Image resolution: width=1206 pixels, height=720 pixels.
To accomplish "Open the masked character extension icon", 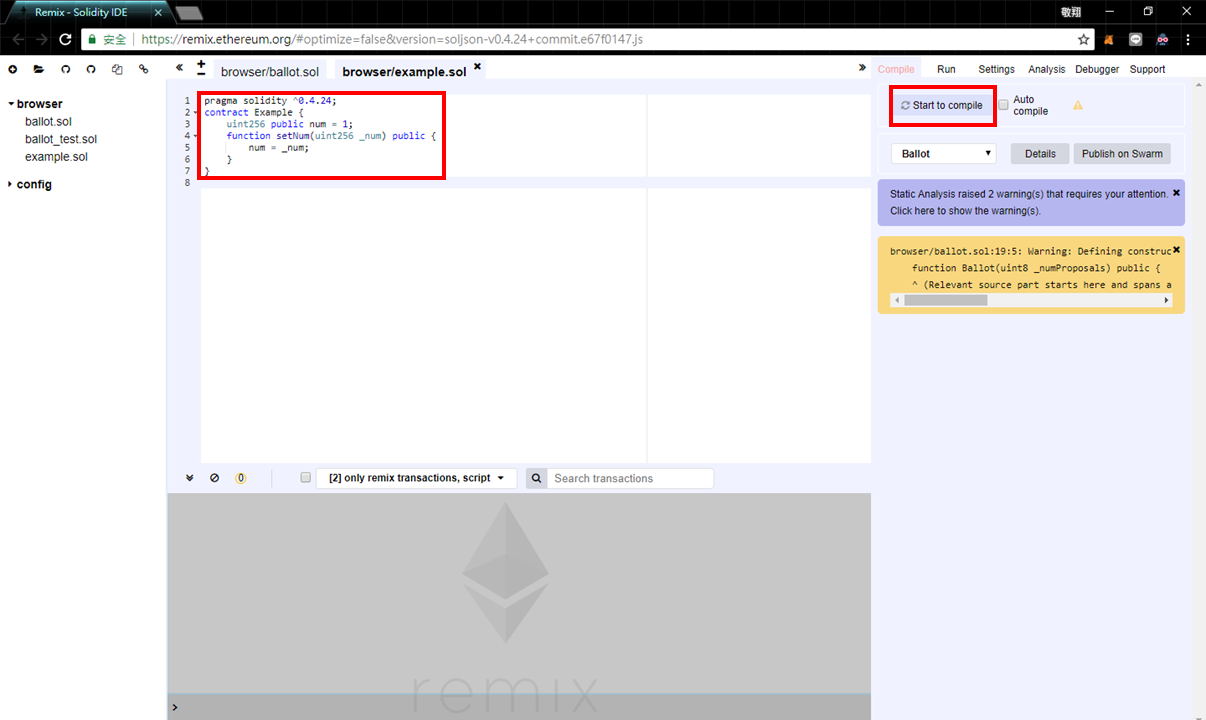I will pyautogui.click(x=1162, y=40).
